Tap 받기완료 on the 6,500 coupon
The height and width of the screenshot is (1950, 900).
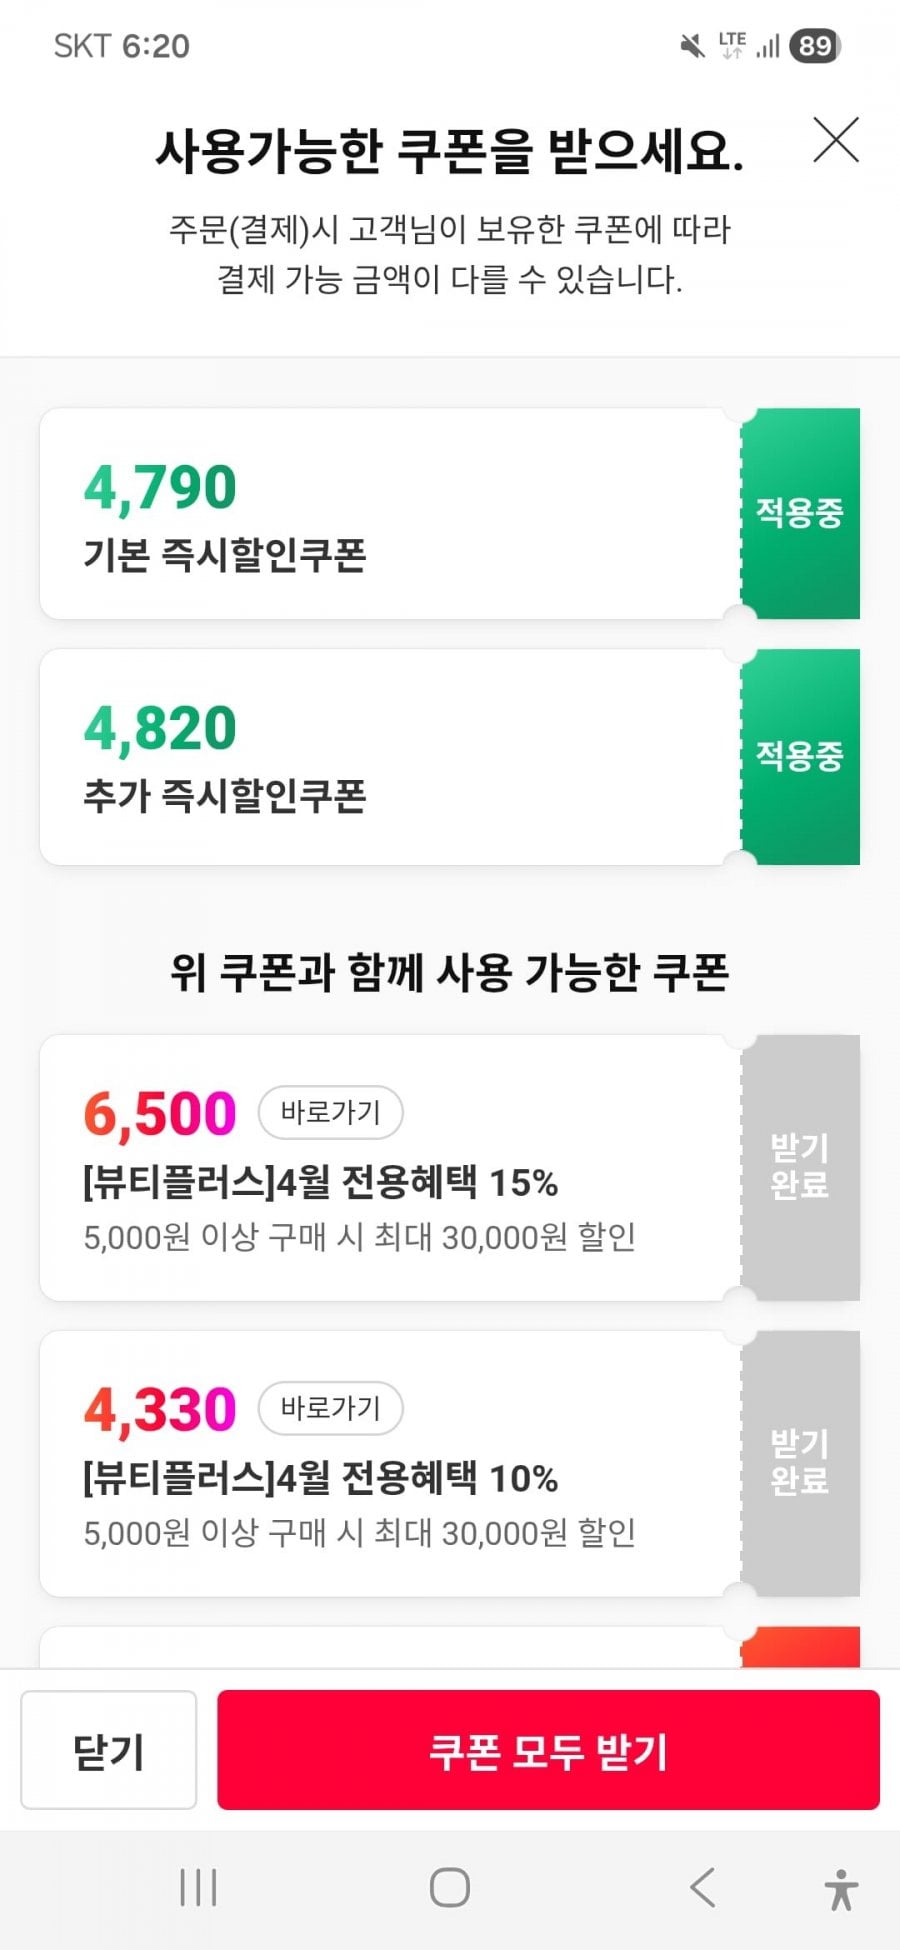(799, 1167)
